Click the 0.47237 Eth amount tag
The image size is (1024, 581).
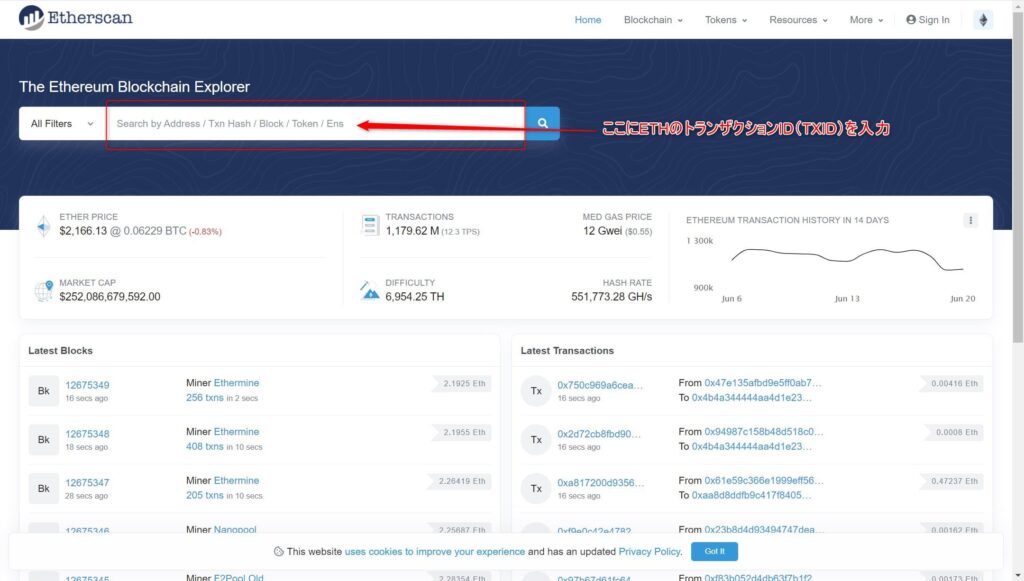(x=952, y=481)
